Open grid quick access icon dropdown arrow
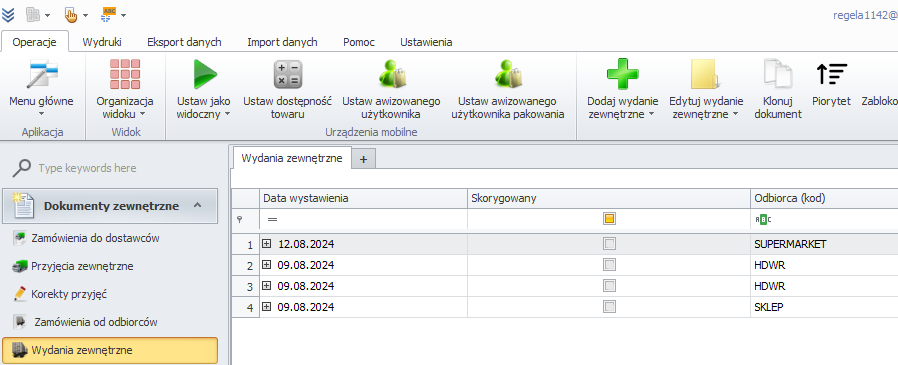This screenshot has height=365, width=898. click(47, 15)
